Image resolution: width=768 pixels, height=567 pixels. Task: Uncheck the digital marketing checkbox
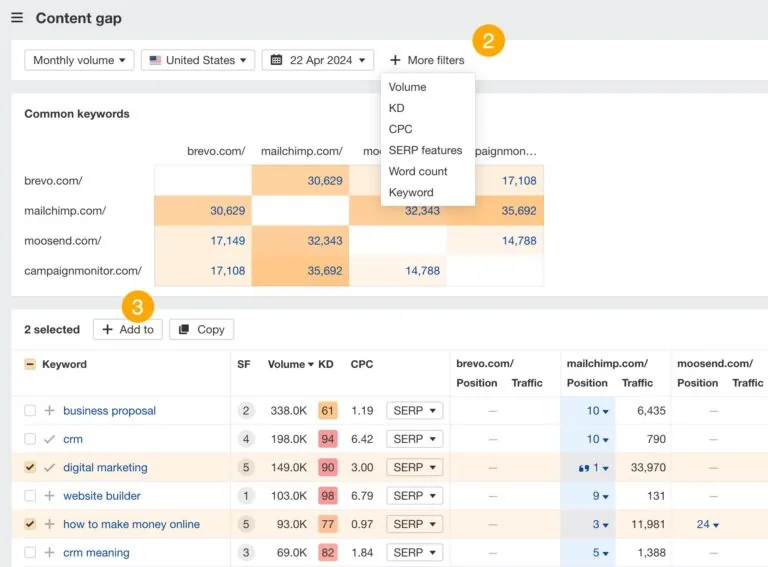tap(30, 468)
